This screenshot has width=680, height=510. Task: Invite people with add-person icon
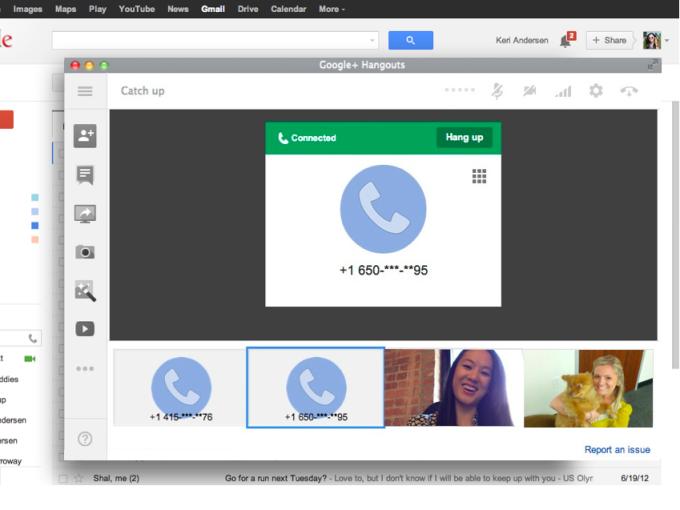tap(85, 136)
